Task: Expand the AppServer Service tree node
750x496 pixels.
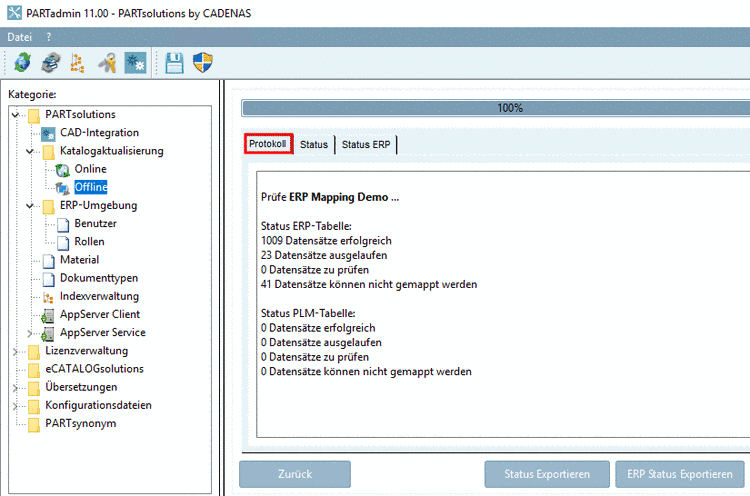Action: (x=30, y=333)
